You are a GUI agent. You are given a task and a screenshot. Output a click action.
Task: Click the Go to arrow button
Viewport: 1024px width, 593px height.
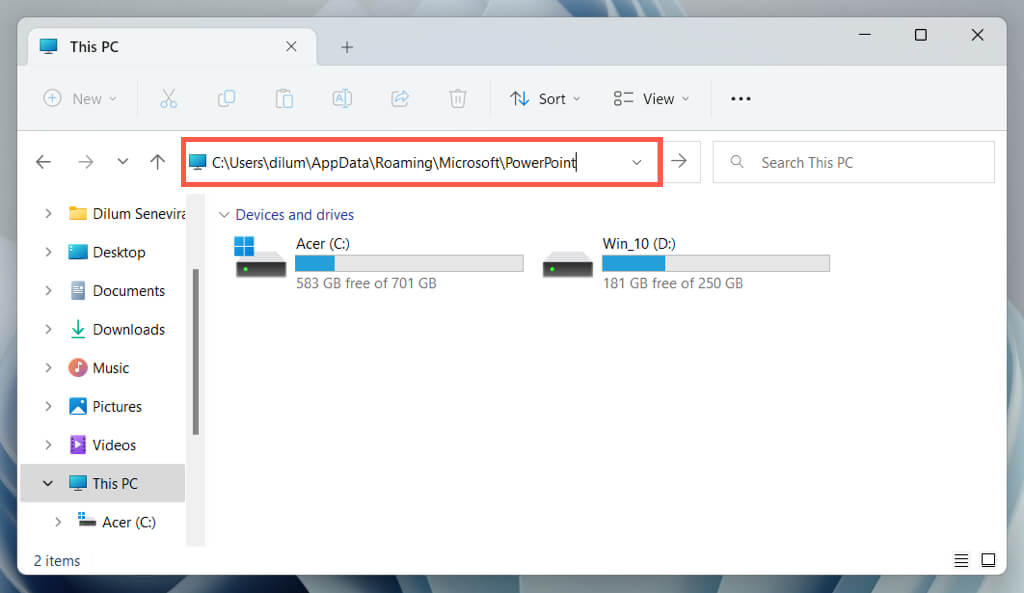pyautogui.click(x=679, y=161)
